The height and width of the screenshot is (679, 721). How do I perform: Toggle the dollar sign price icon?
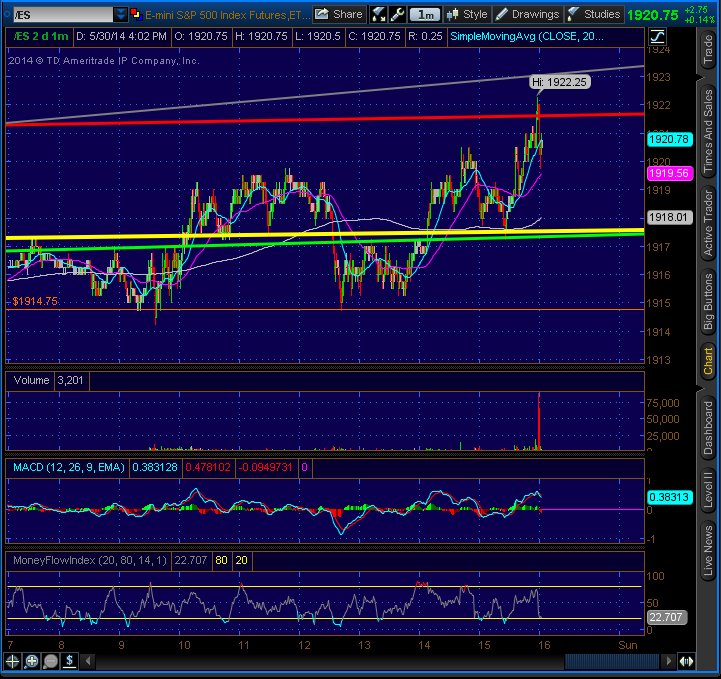pyautogui.click(x=69, y=662)
